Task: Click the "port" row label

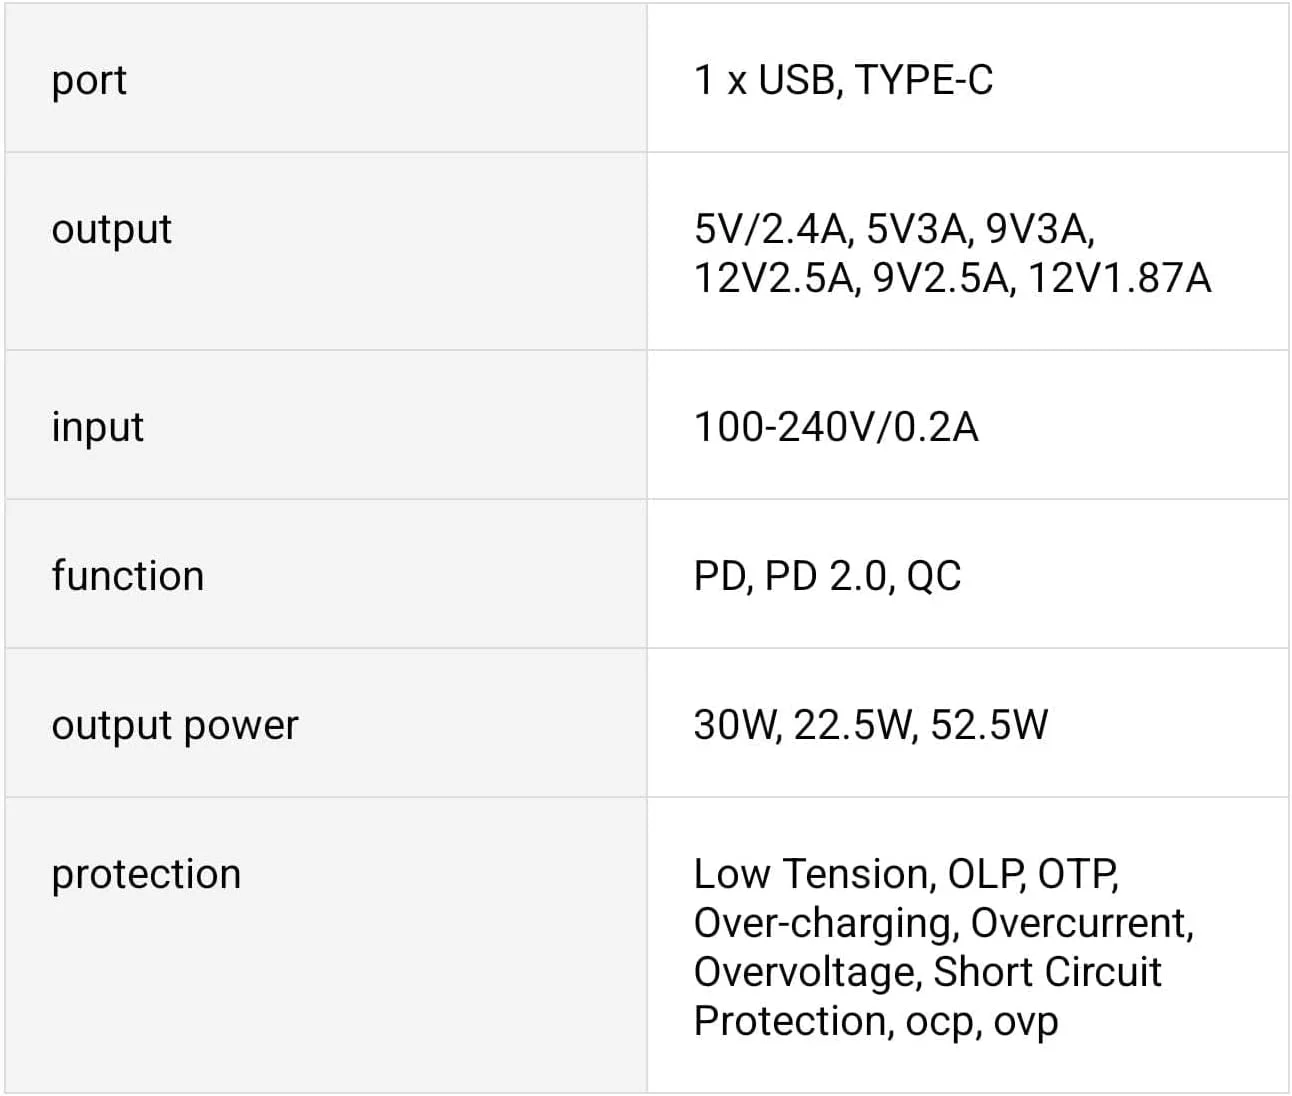Action: tap(89, 81)
